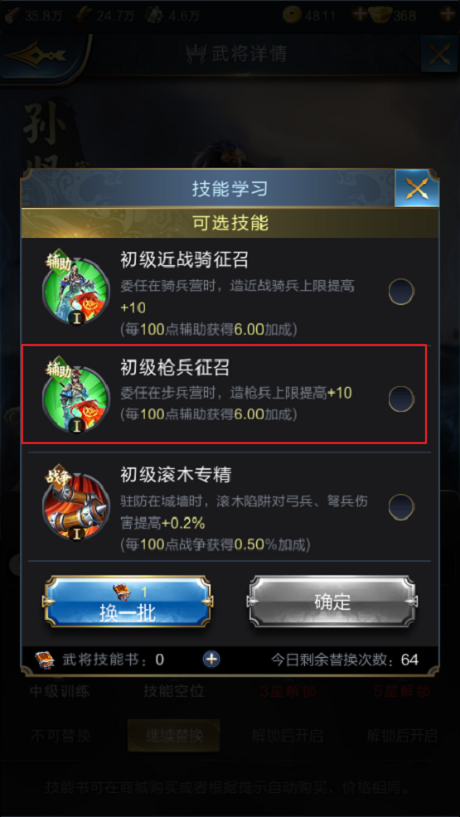Click the skill book icon beside 武将技能书
This screenshot has height=817, width=460.
(44, 660)
